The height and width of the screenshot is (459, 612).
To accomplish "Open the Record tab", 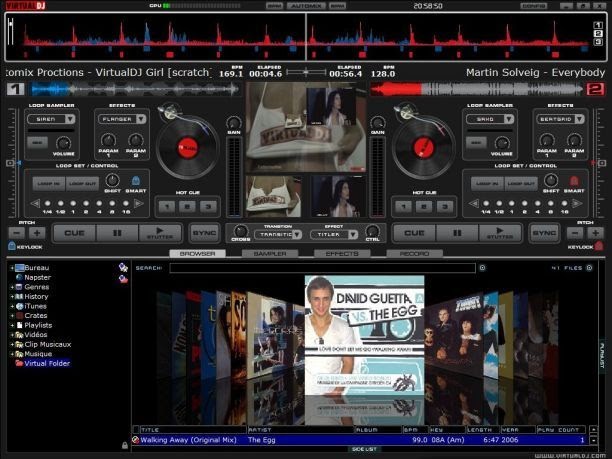I will click(x=414, y=254).
